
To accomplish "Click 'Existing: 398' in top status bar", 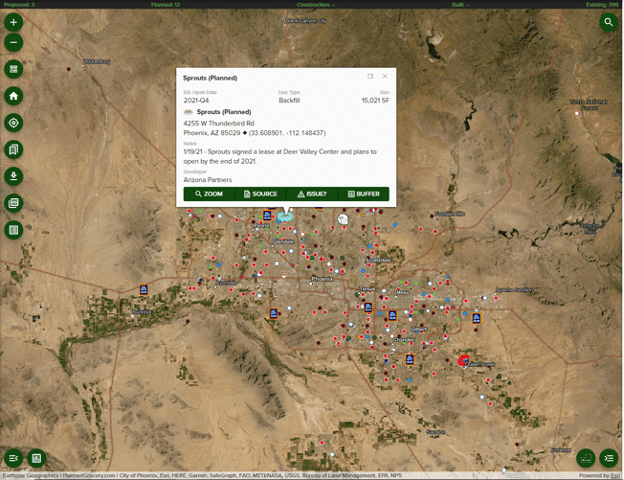I will point(602,5).
